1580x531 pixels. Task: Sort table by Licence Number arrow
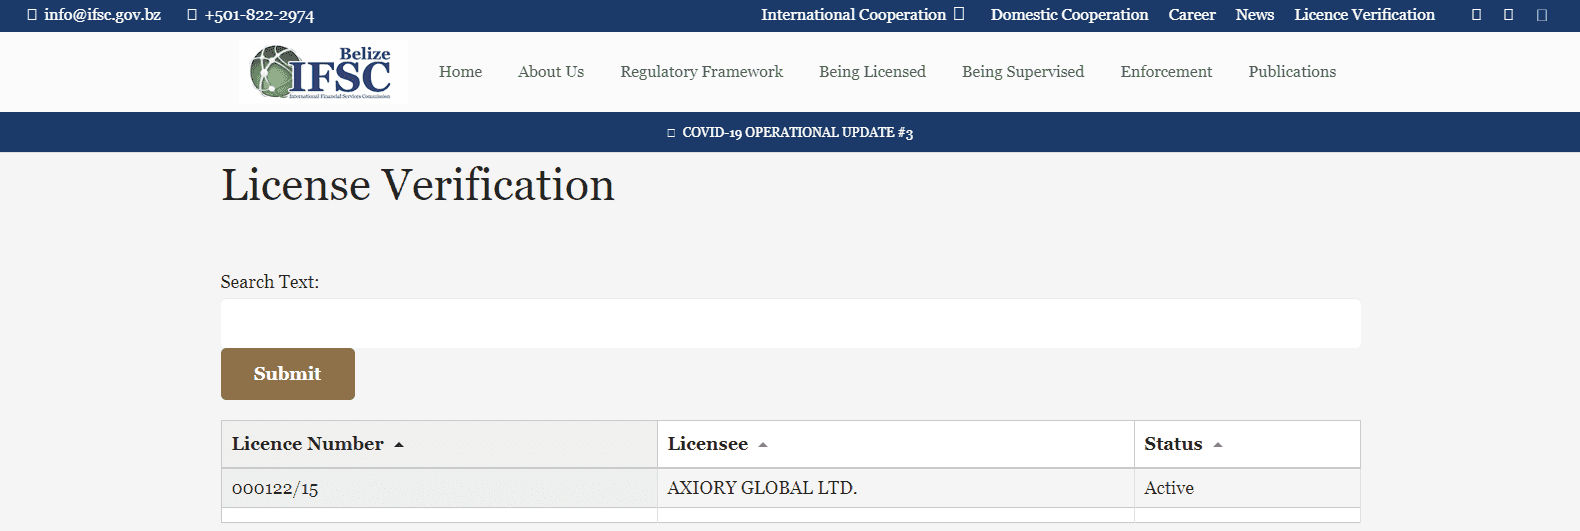(399, 445)
